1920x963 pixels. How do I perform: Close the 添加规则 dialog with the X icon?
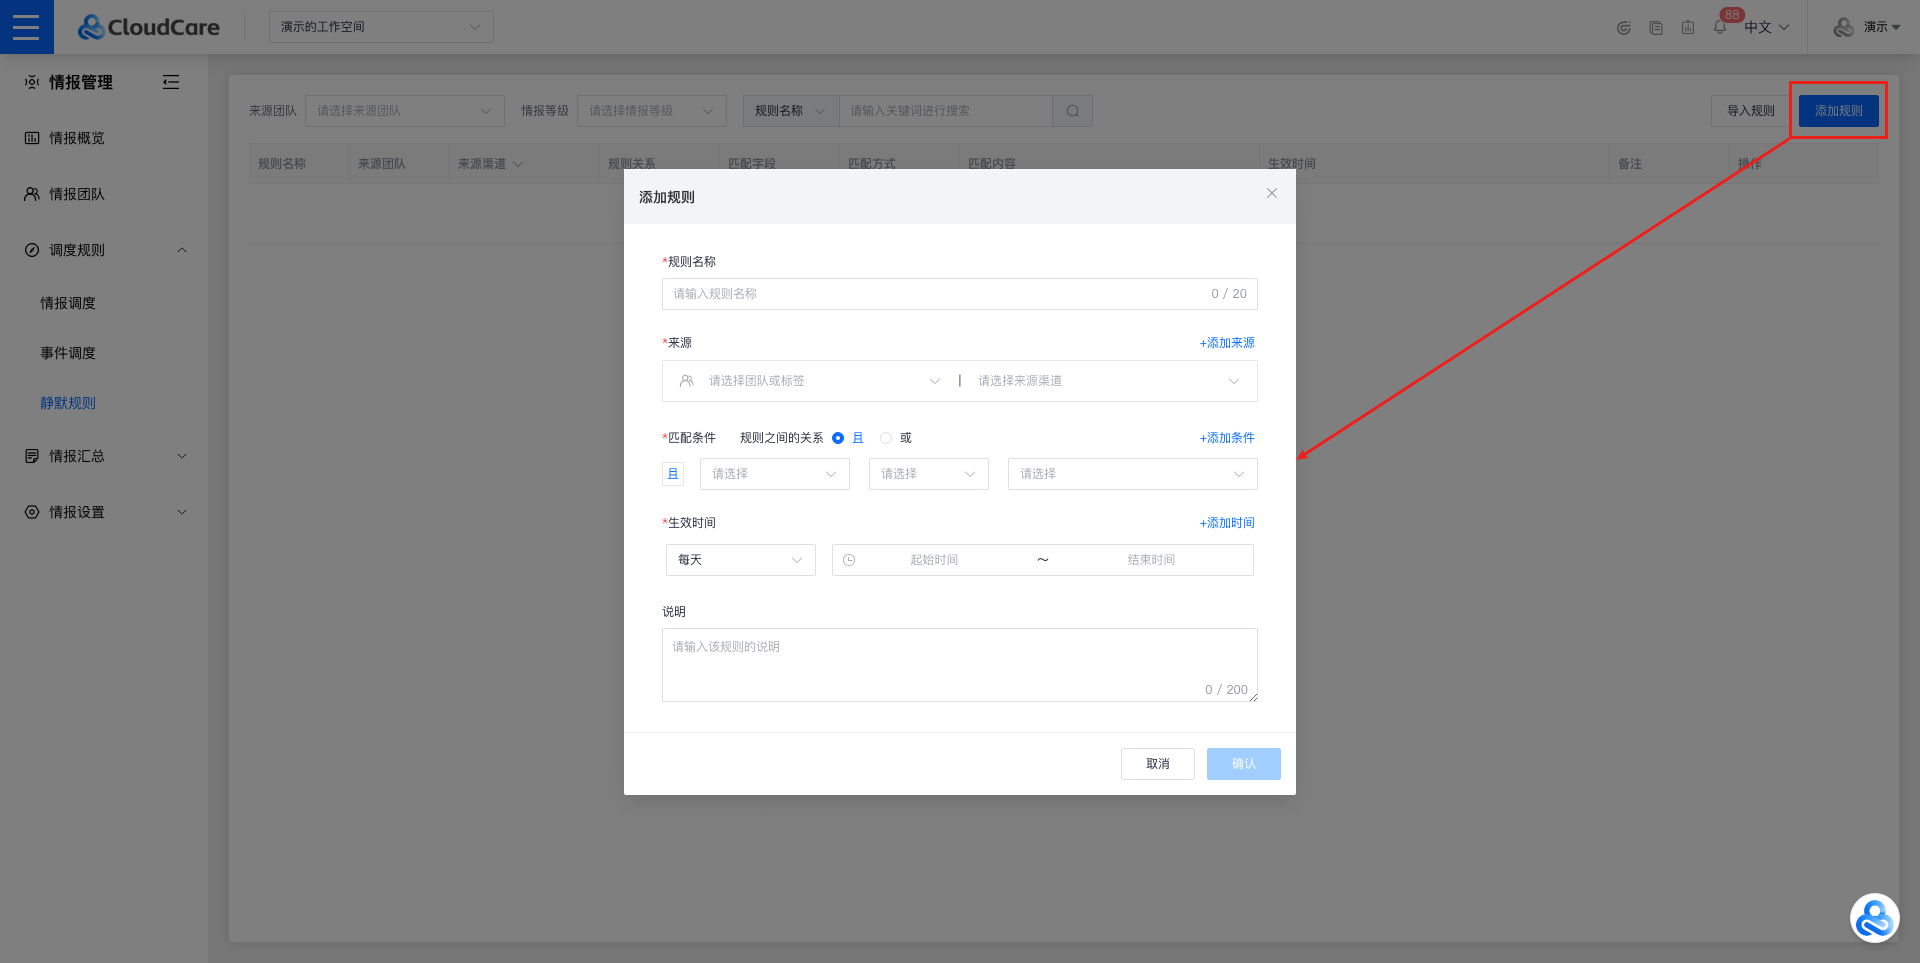pyautogui.click(x=1272, y=193)
